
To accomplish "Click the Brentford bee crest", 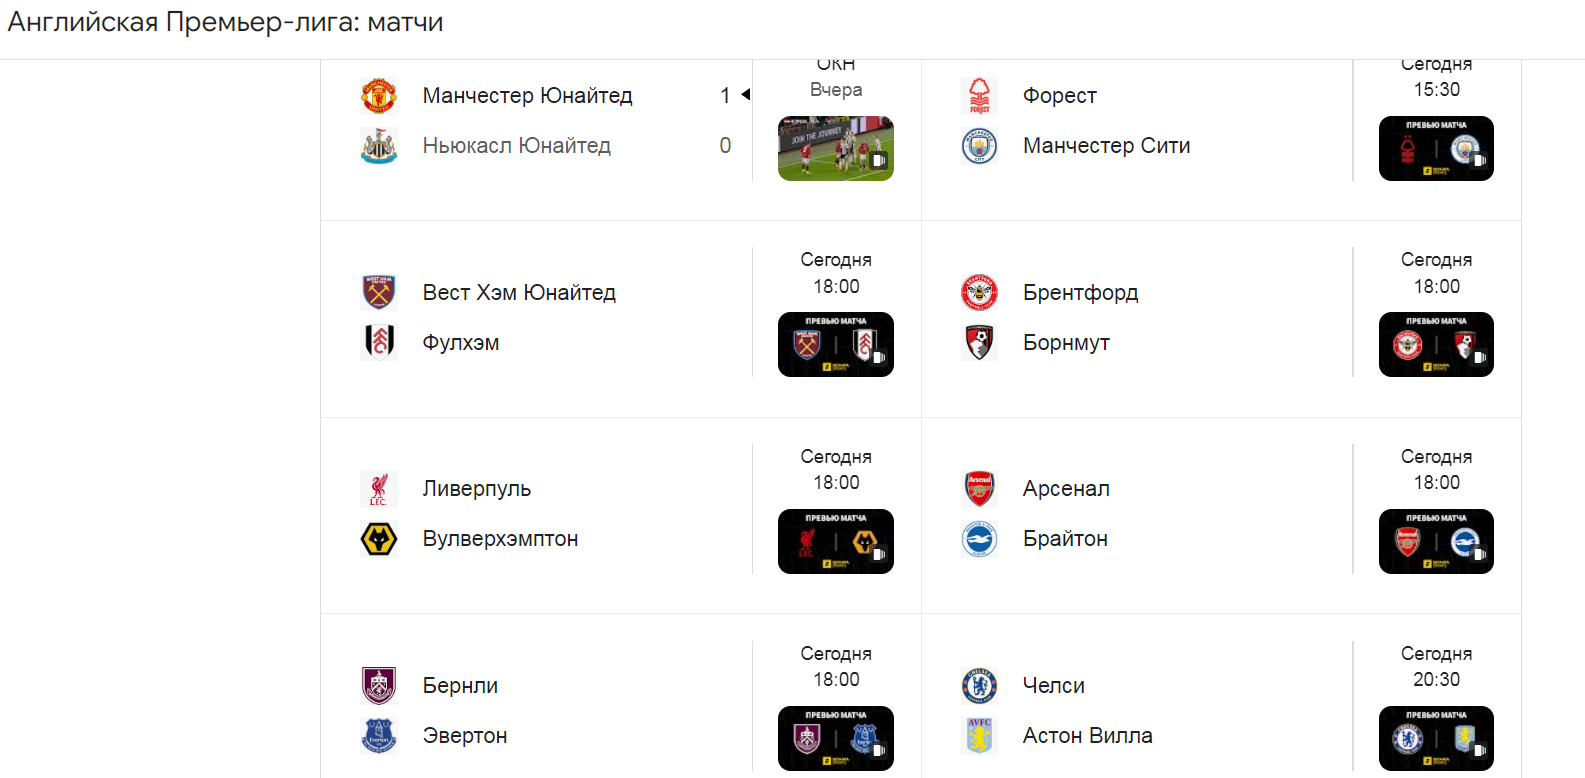I will (979, 292).
